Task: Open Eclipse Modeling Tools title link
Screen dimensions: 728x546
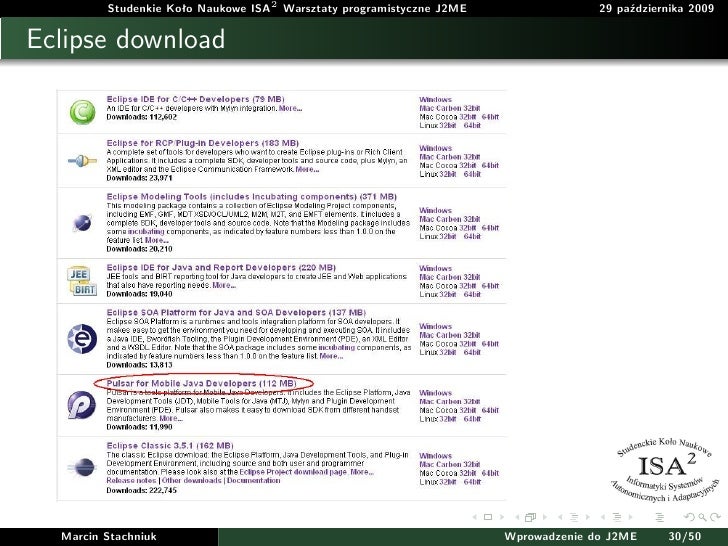Action: coord(252,196)
